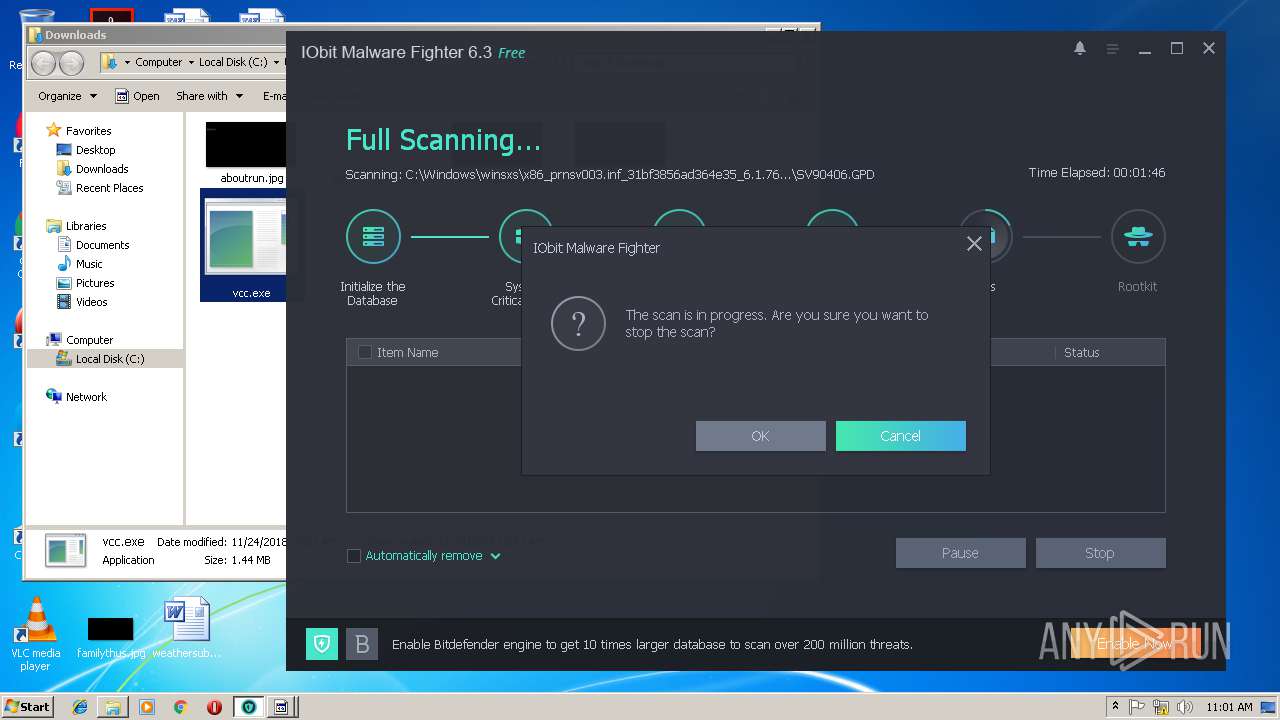Open Pictures library in Explorer sidebar

95,283
